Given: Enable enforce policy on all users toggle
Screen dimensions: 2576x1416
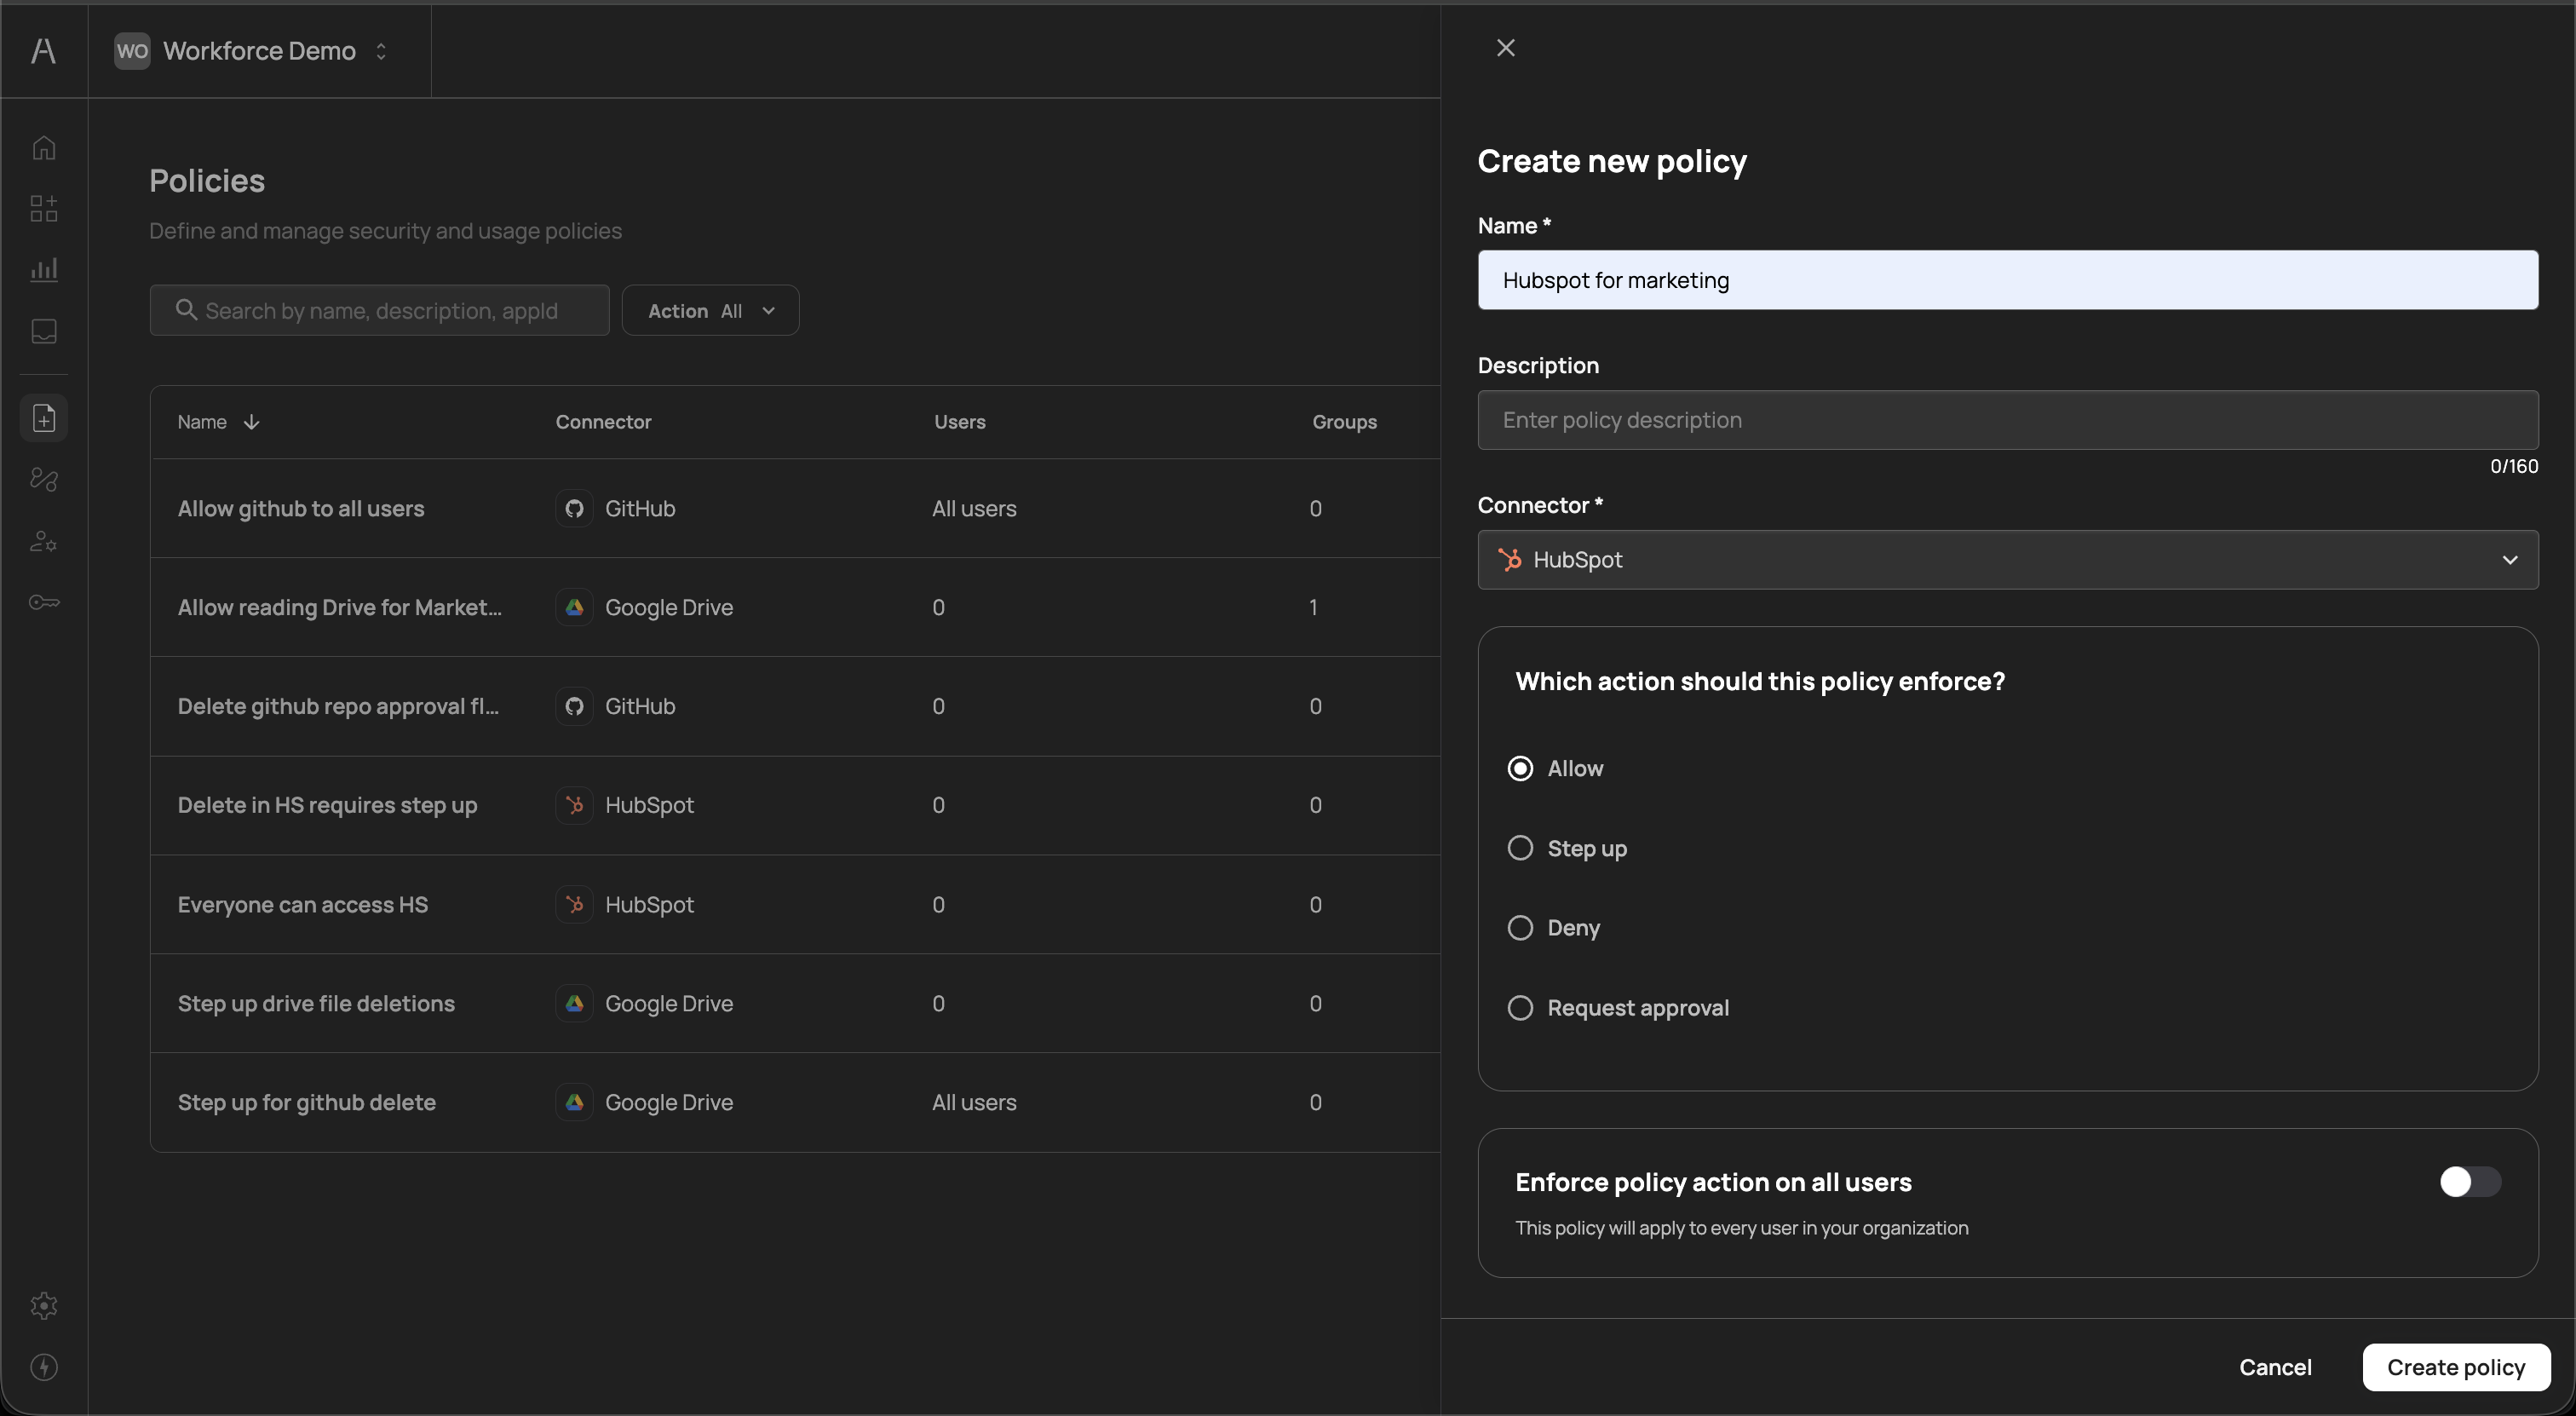Looking at the screenshot, I should [x=2469, y=1182].
